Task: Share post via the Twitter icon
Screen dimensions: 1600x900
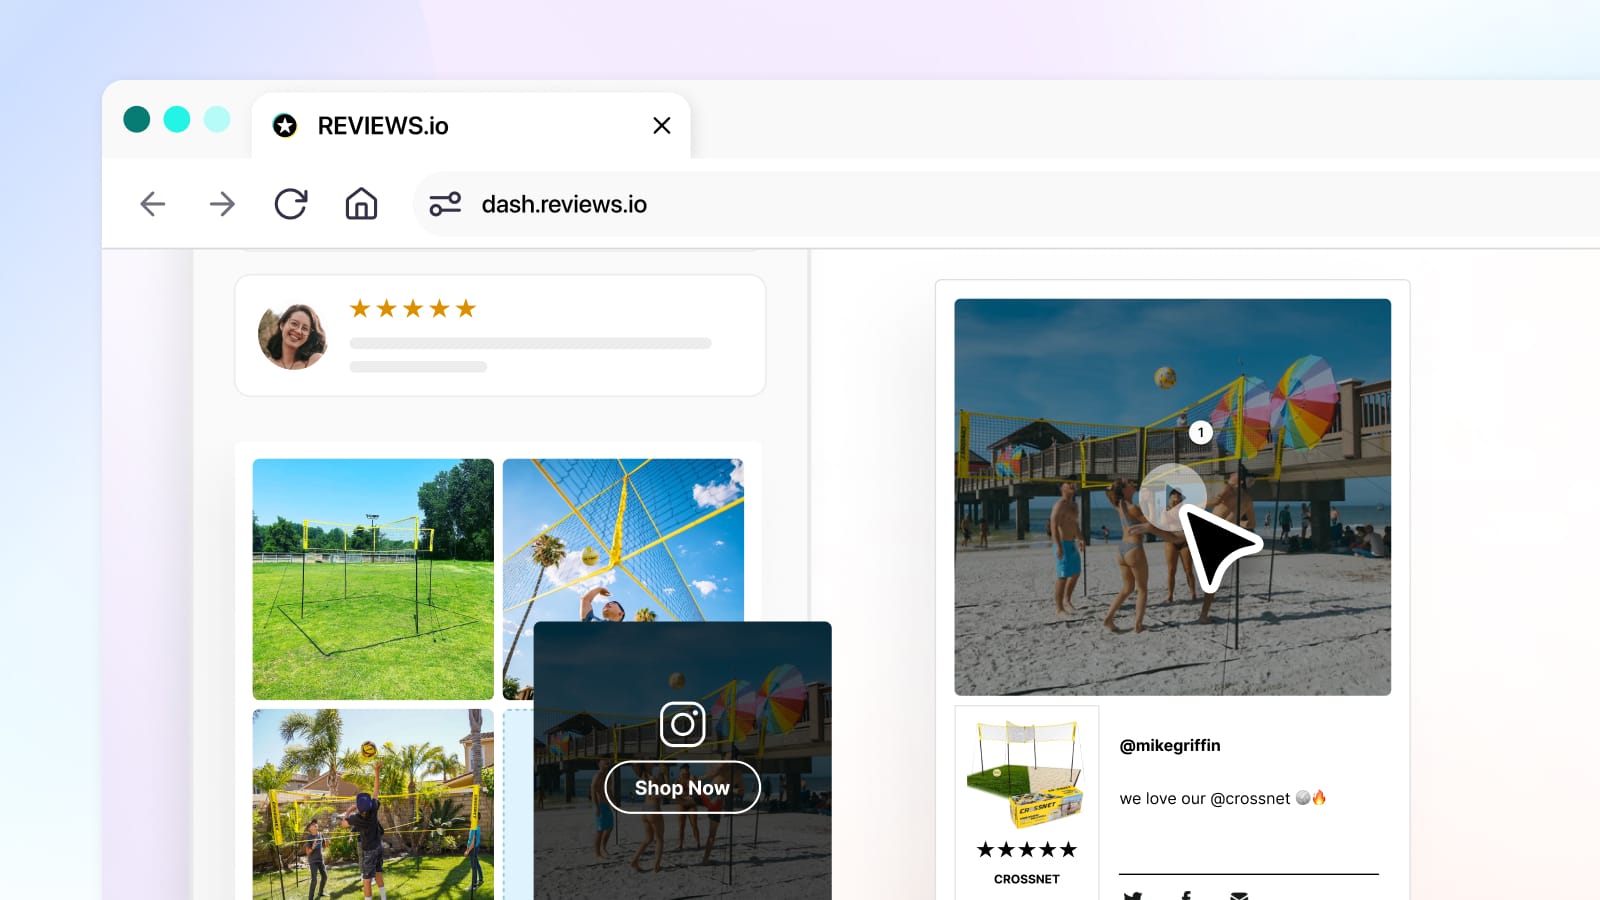Action: (1132, 895)
